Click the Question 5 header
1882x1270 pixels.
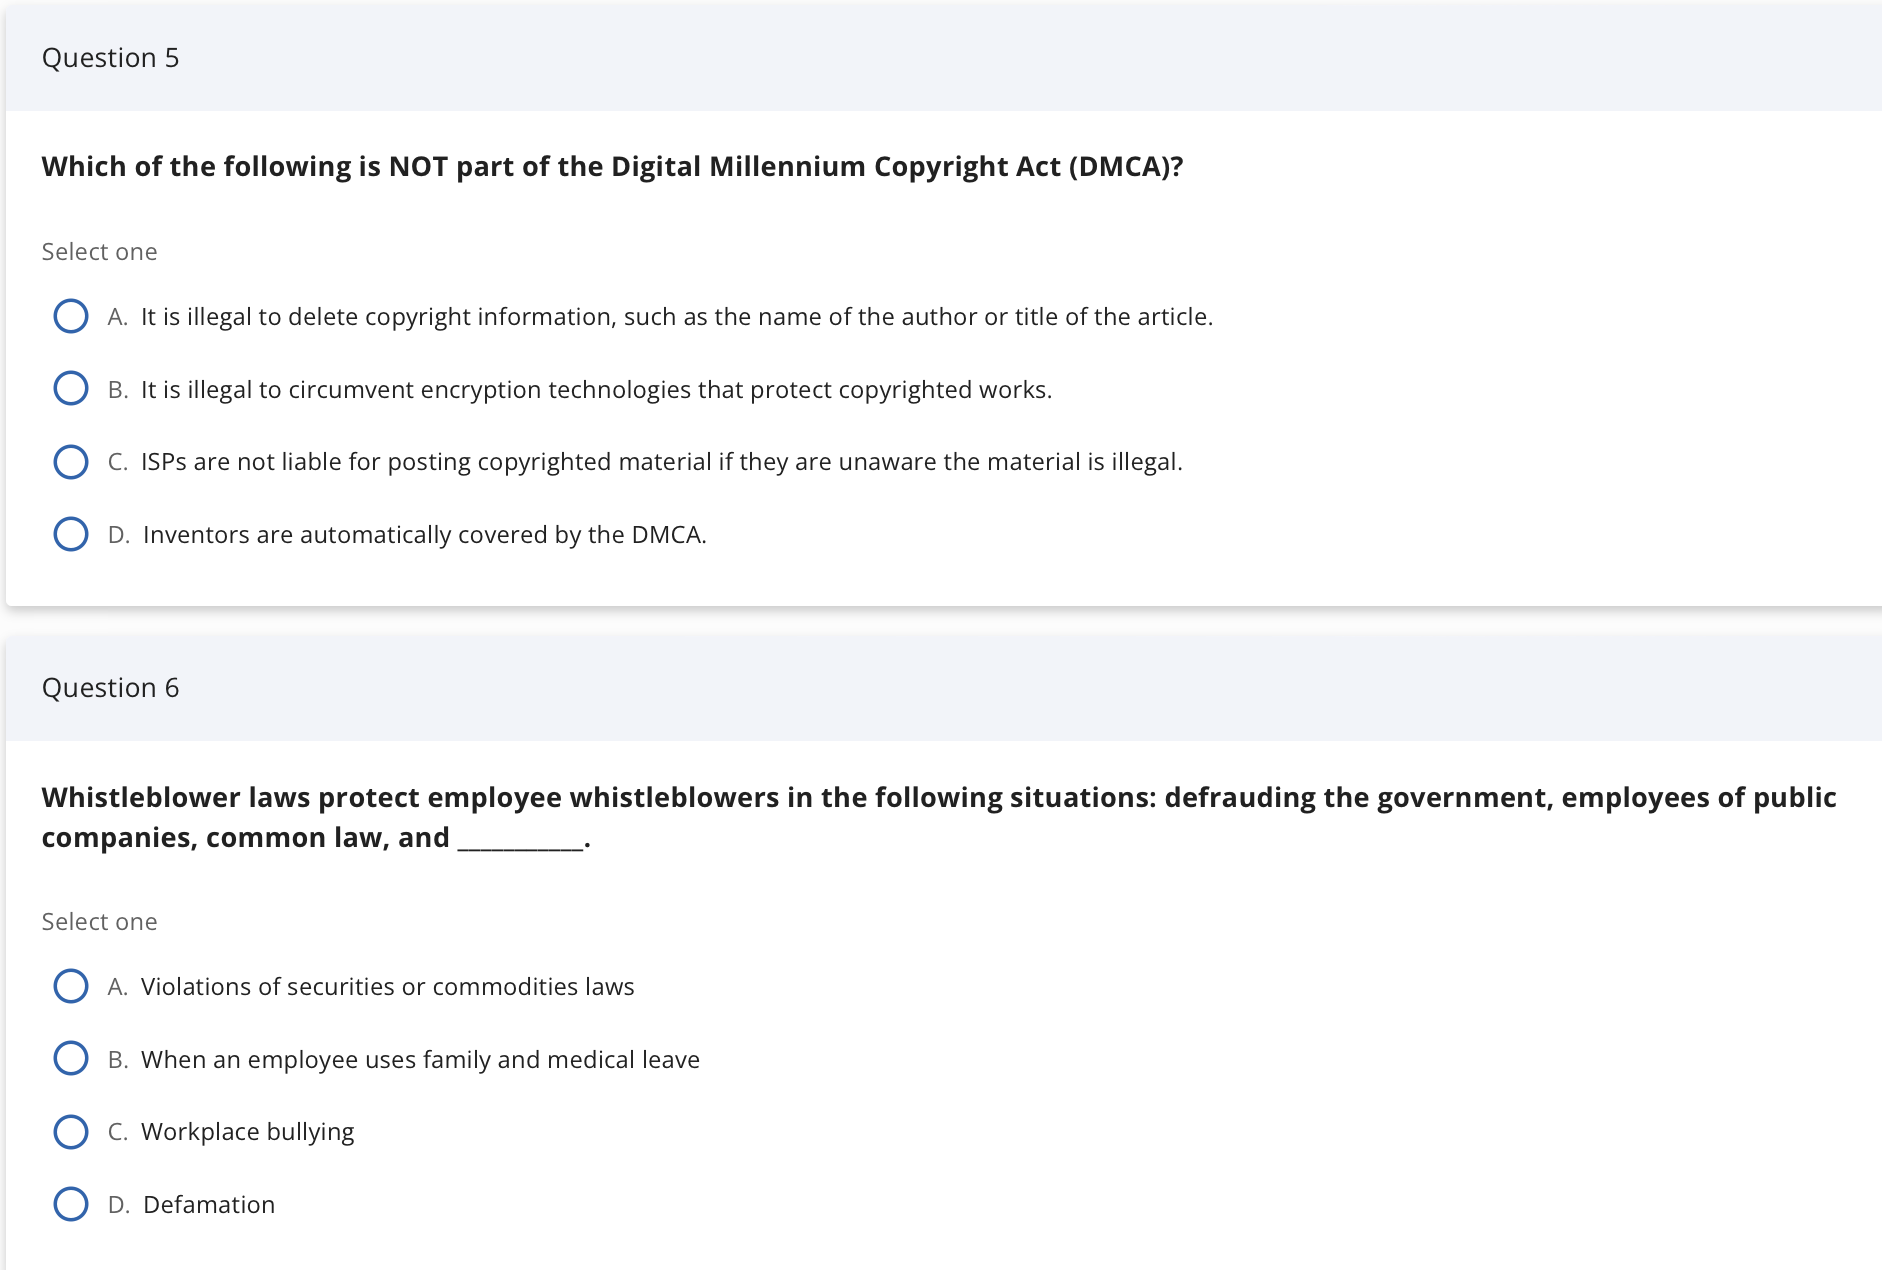112,57
